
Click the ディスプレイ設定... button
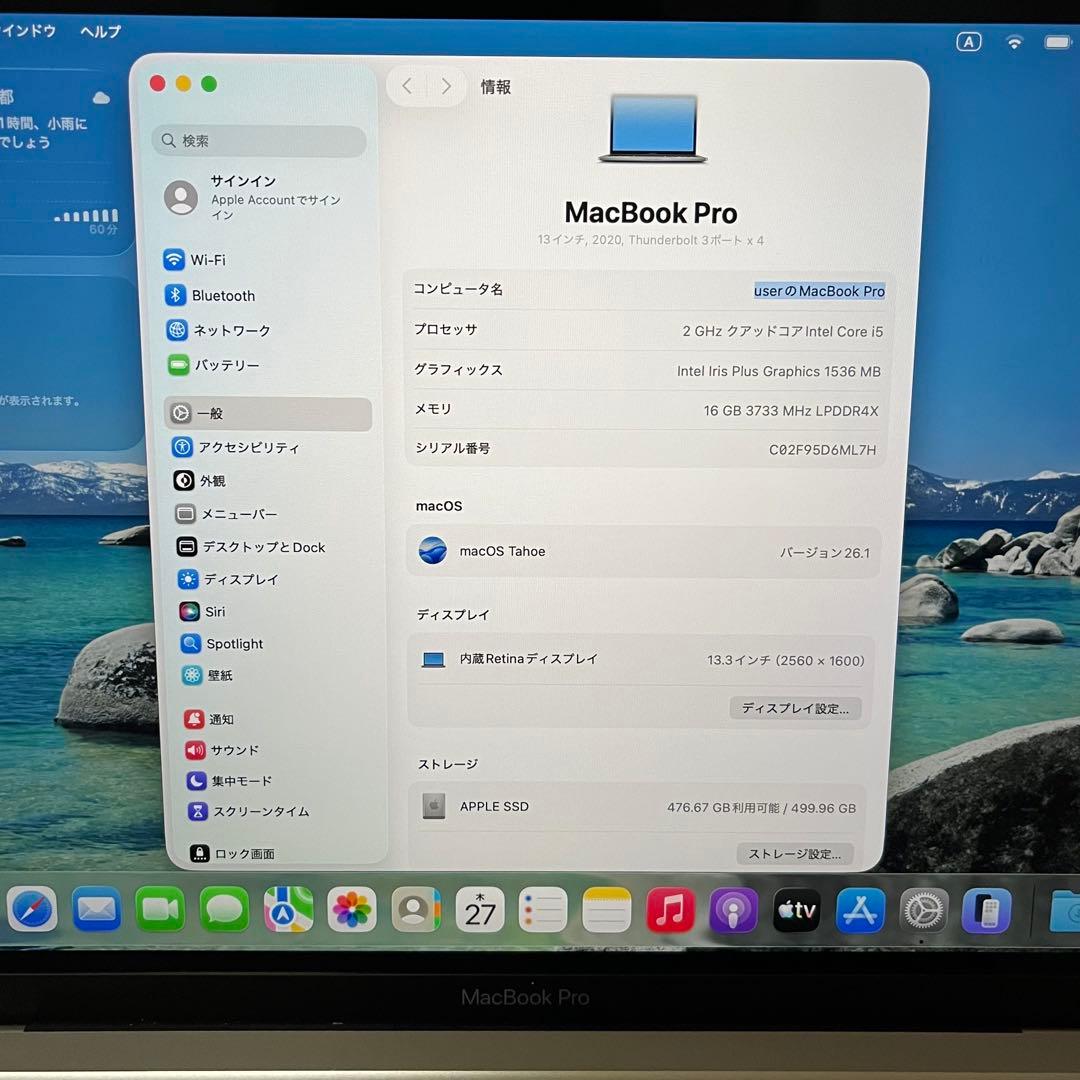pyautogui.click(x=796, y=708)
